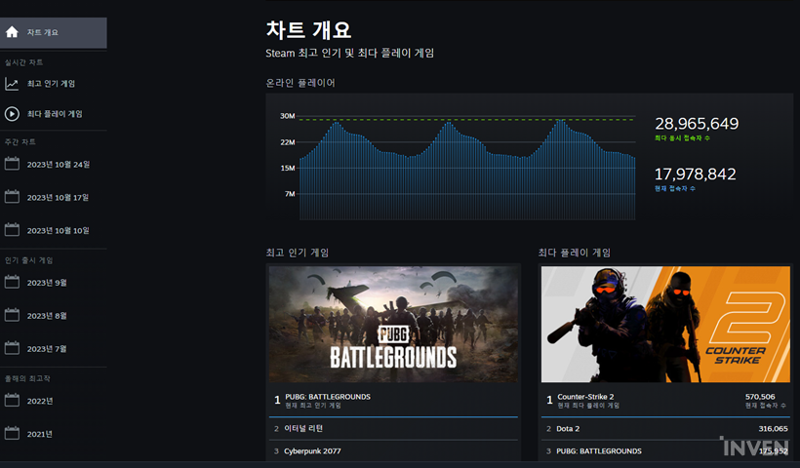The image size is (800, 468).
Task: Click calendar icon next to 2023년 10월 24일
Action: [12, 164]
